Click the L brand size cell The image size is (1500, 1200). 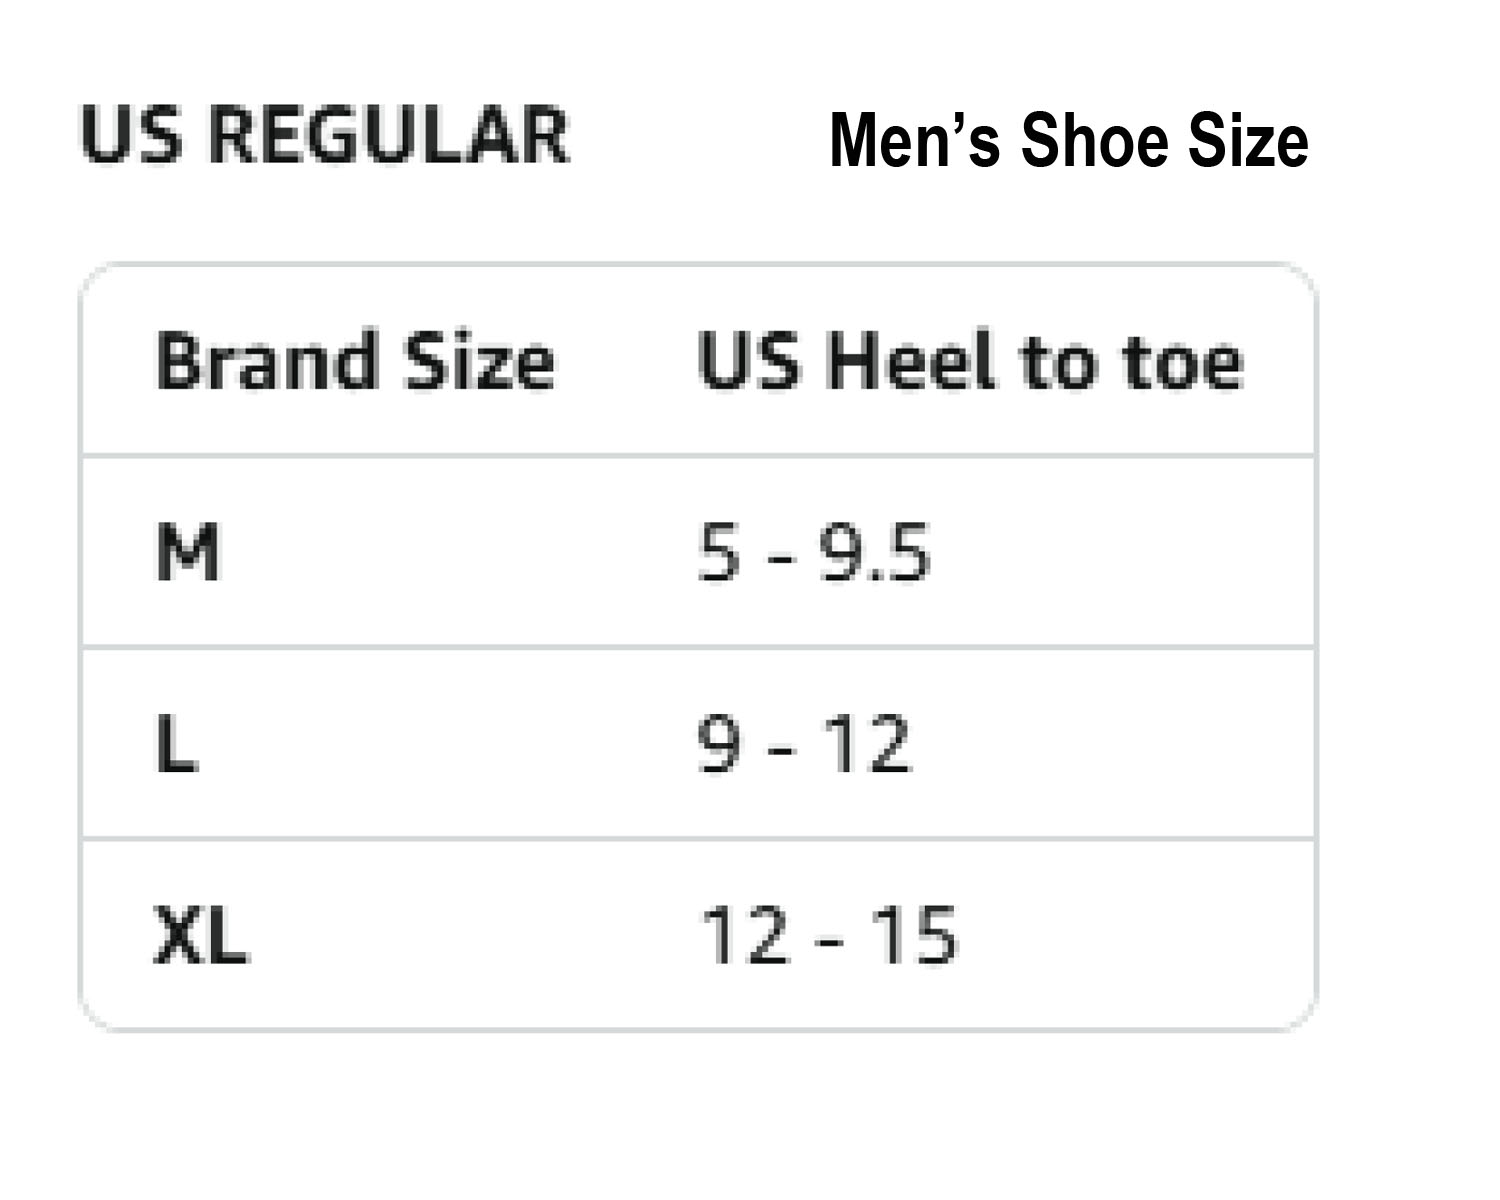pos(177,744)
